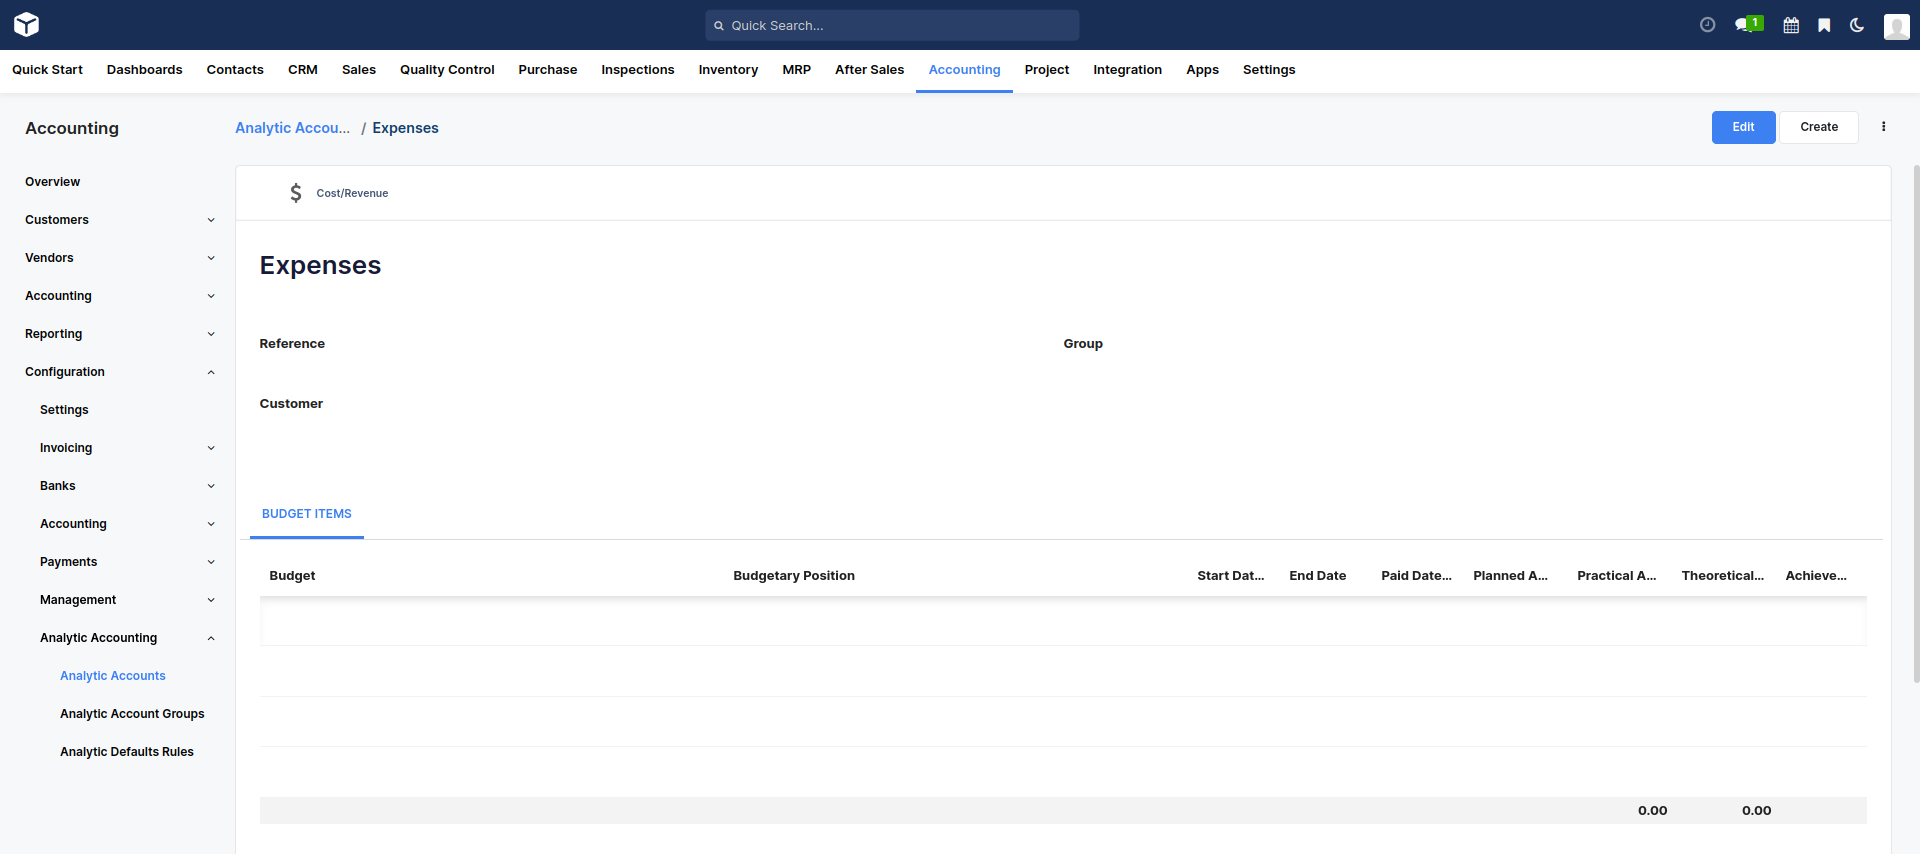Click the page vertical scrollbar
The height and width of the screenshot is (854, 1920).
coord(1915,420)
